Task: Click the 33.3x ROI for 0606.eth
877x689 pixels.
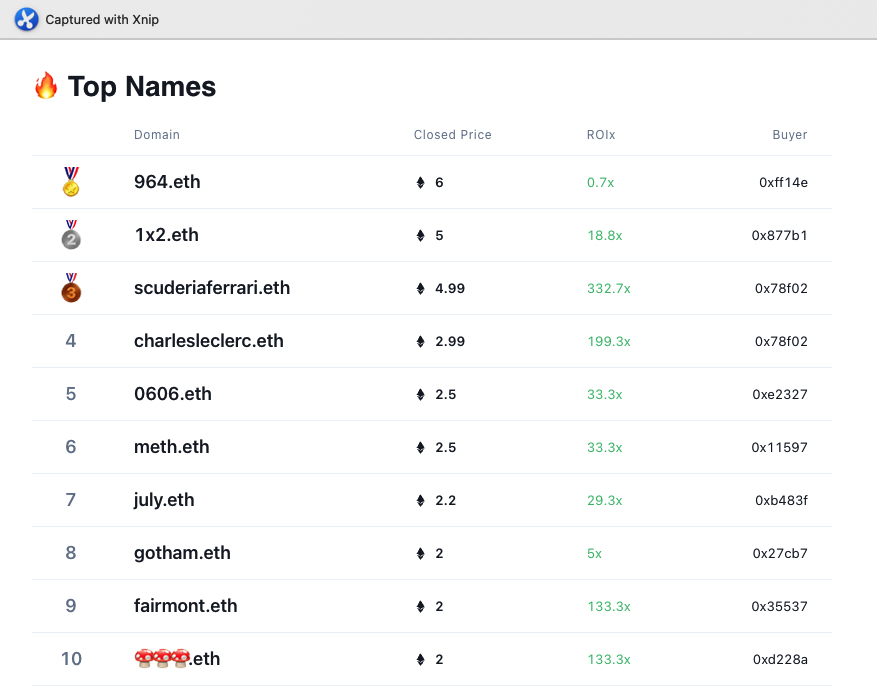Action: [x=605, y=394]
